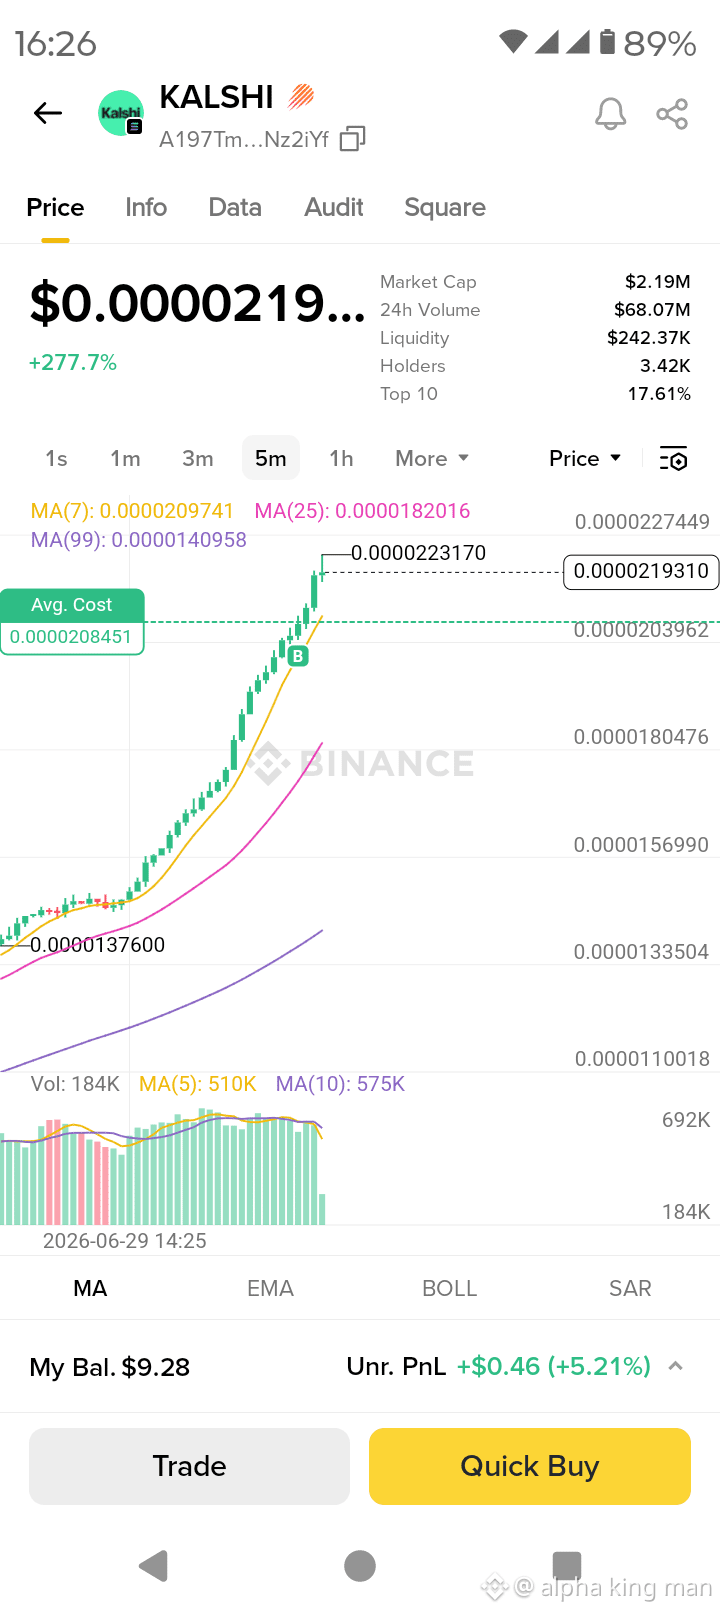Enable the EMA indicator
Image resolution: width=720 pixels, height=1612 pixels.
click(x=270, y=1288)
